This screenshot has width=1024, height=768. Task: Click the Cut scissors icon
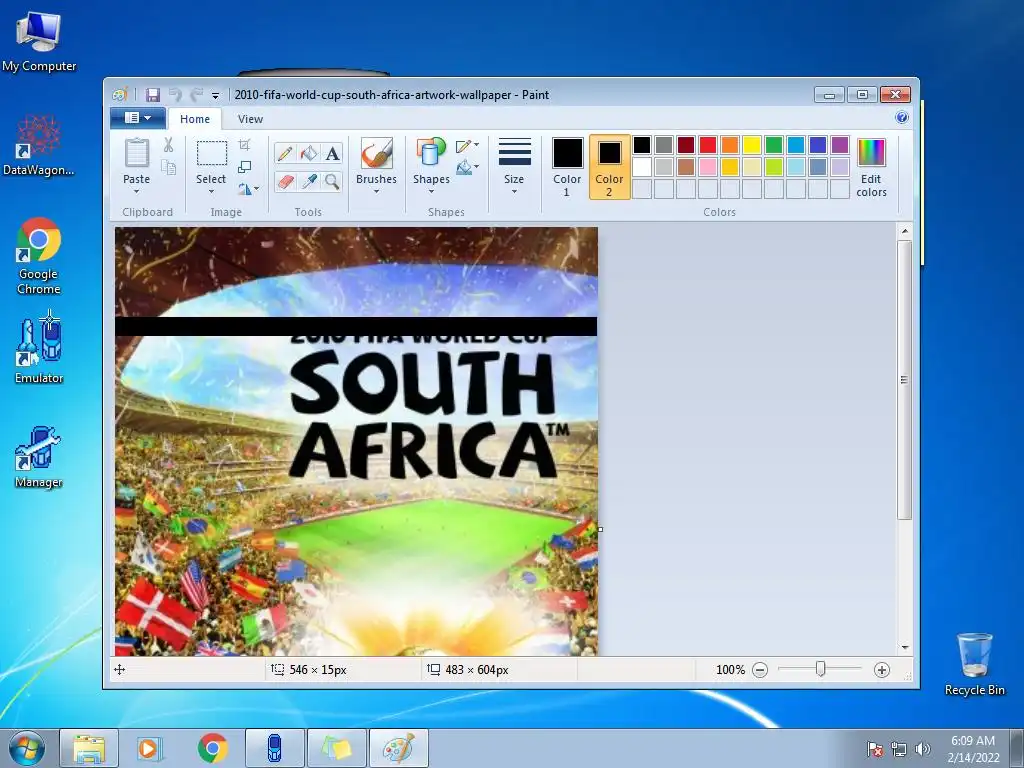tap(168, 144)
